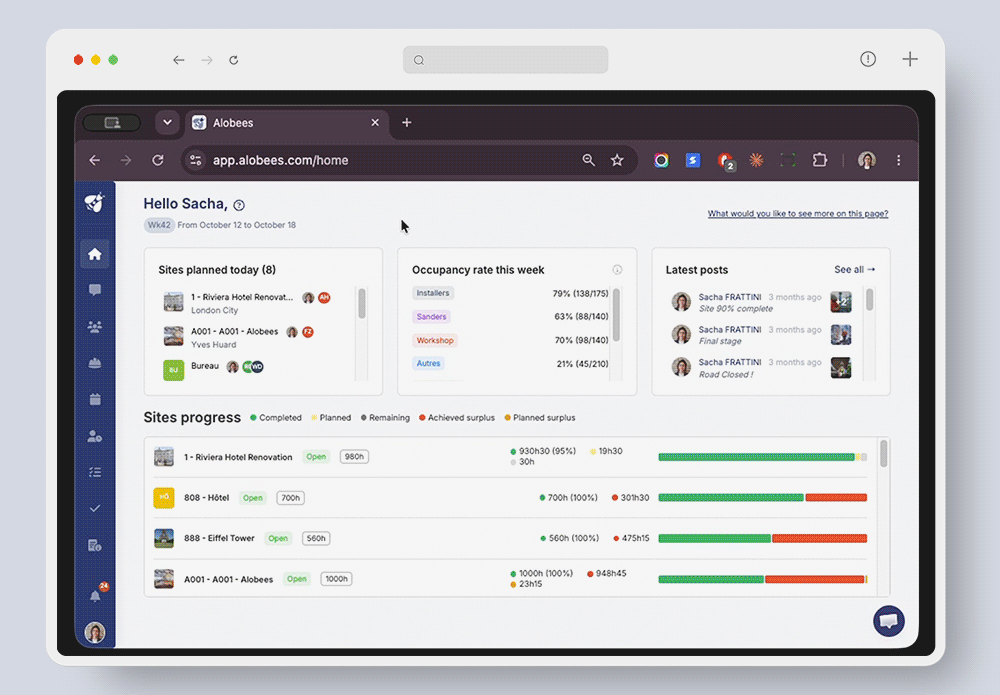Click the help icon beside Hello Sacha

tap(239, 205)
